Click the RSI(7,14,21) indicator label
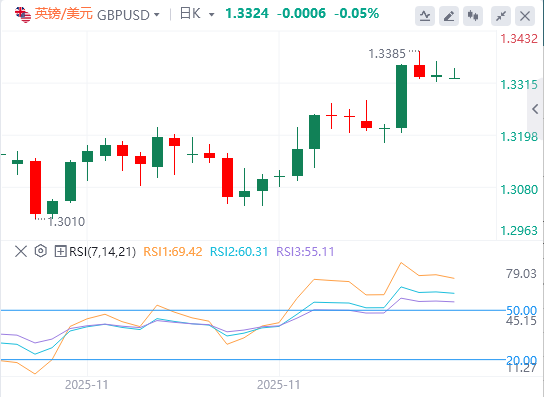The width and height of the screenshot is (544, 397). (x=102, y=252)
